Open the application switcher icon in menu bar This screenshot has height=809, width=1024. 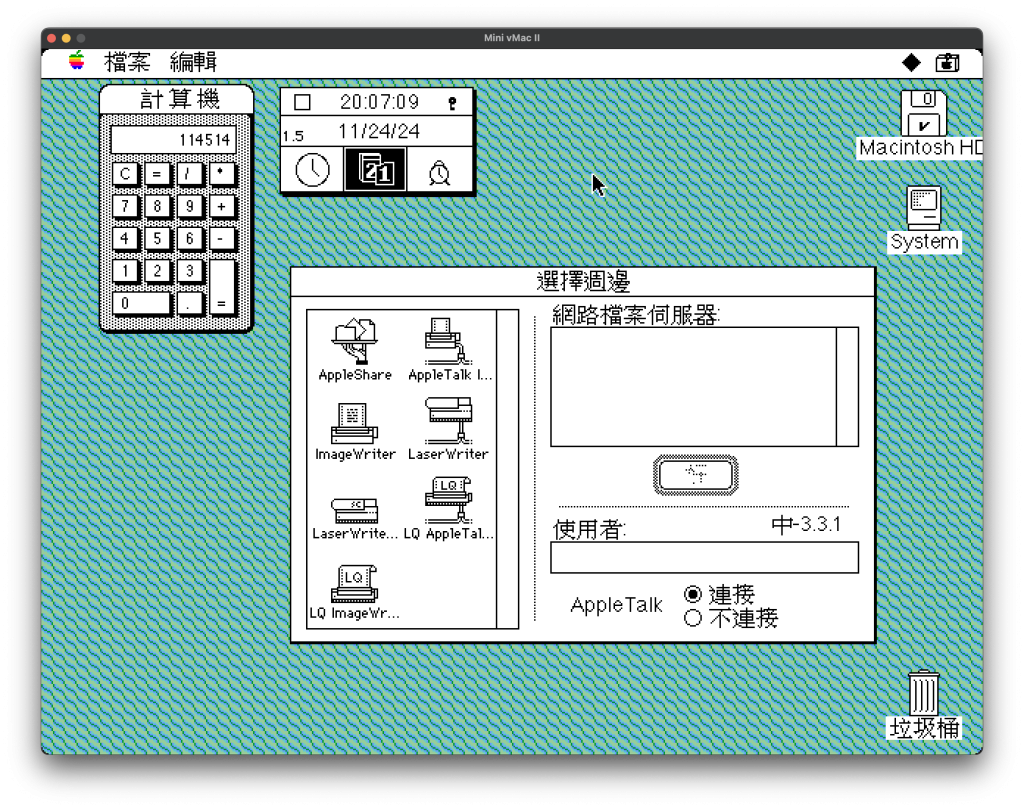point(947,63)
